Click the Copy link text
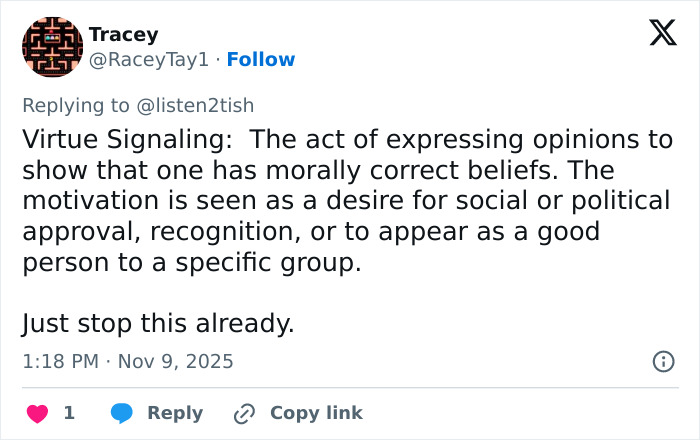Screen dimensions: 700x440 (316, 413)
